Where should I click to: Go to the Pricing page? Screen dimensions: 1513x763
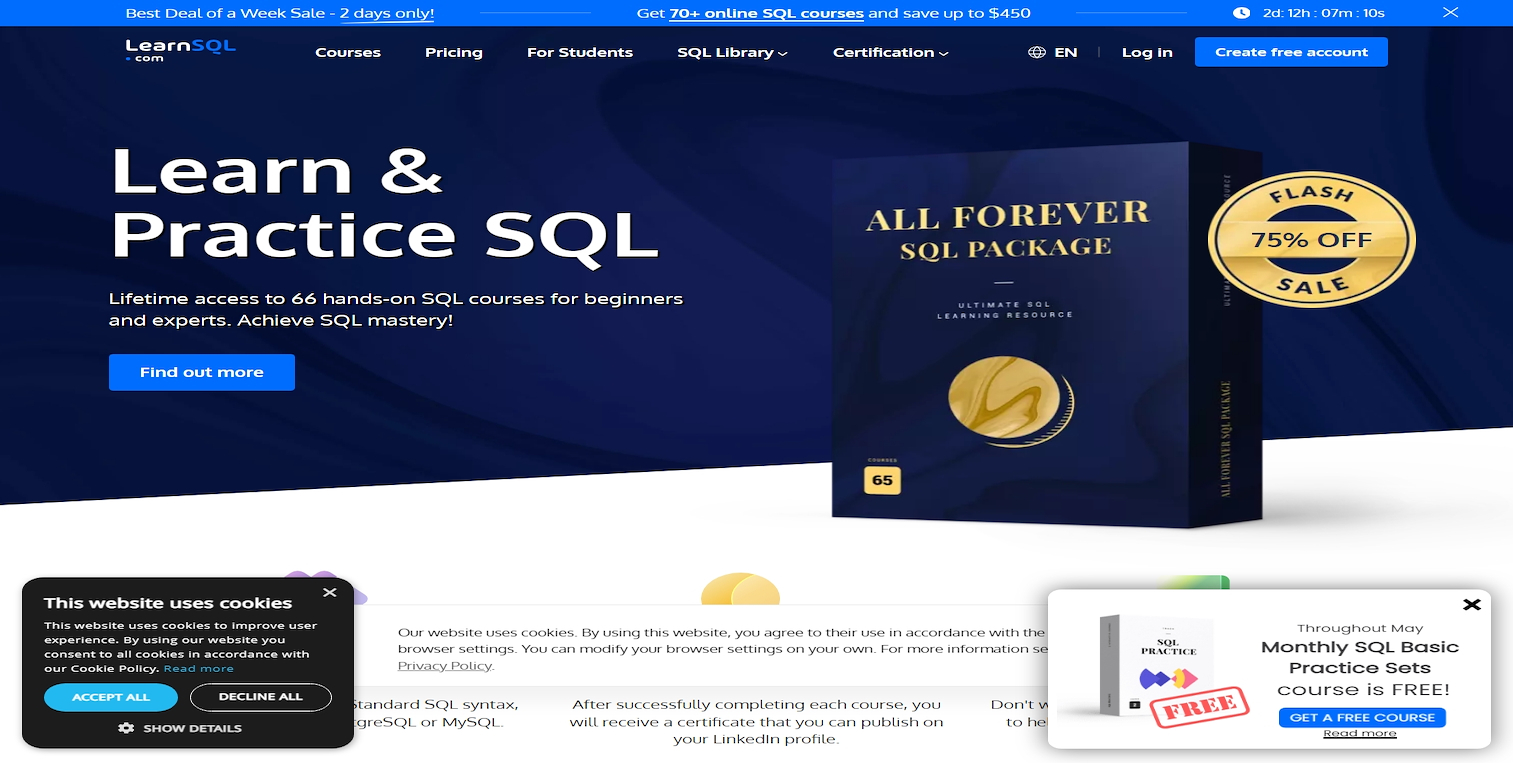pyautogui.click(x=454, y=52)
